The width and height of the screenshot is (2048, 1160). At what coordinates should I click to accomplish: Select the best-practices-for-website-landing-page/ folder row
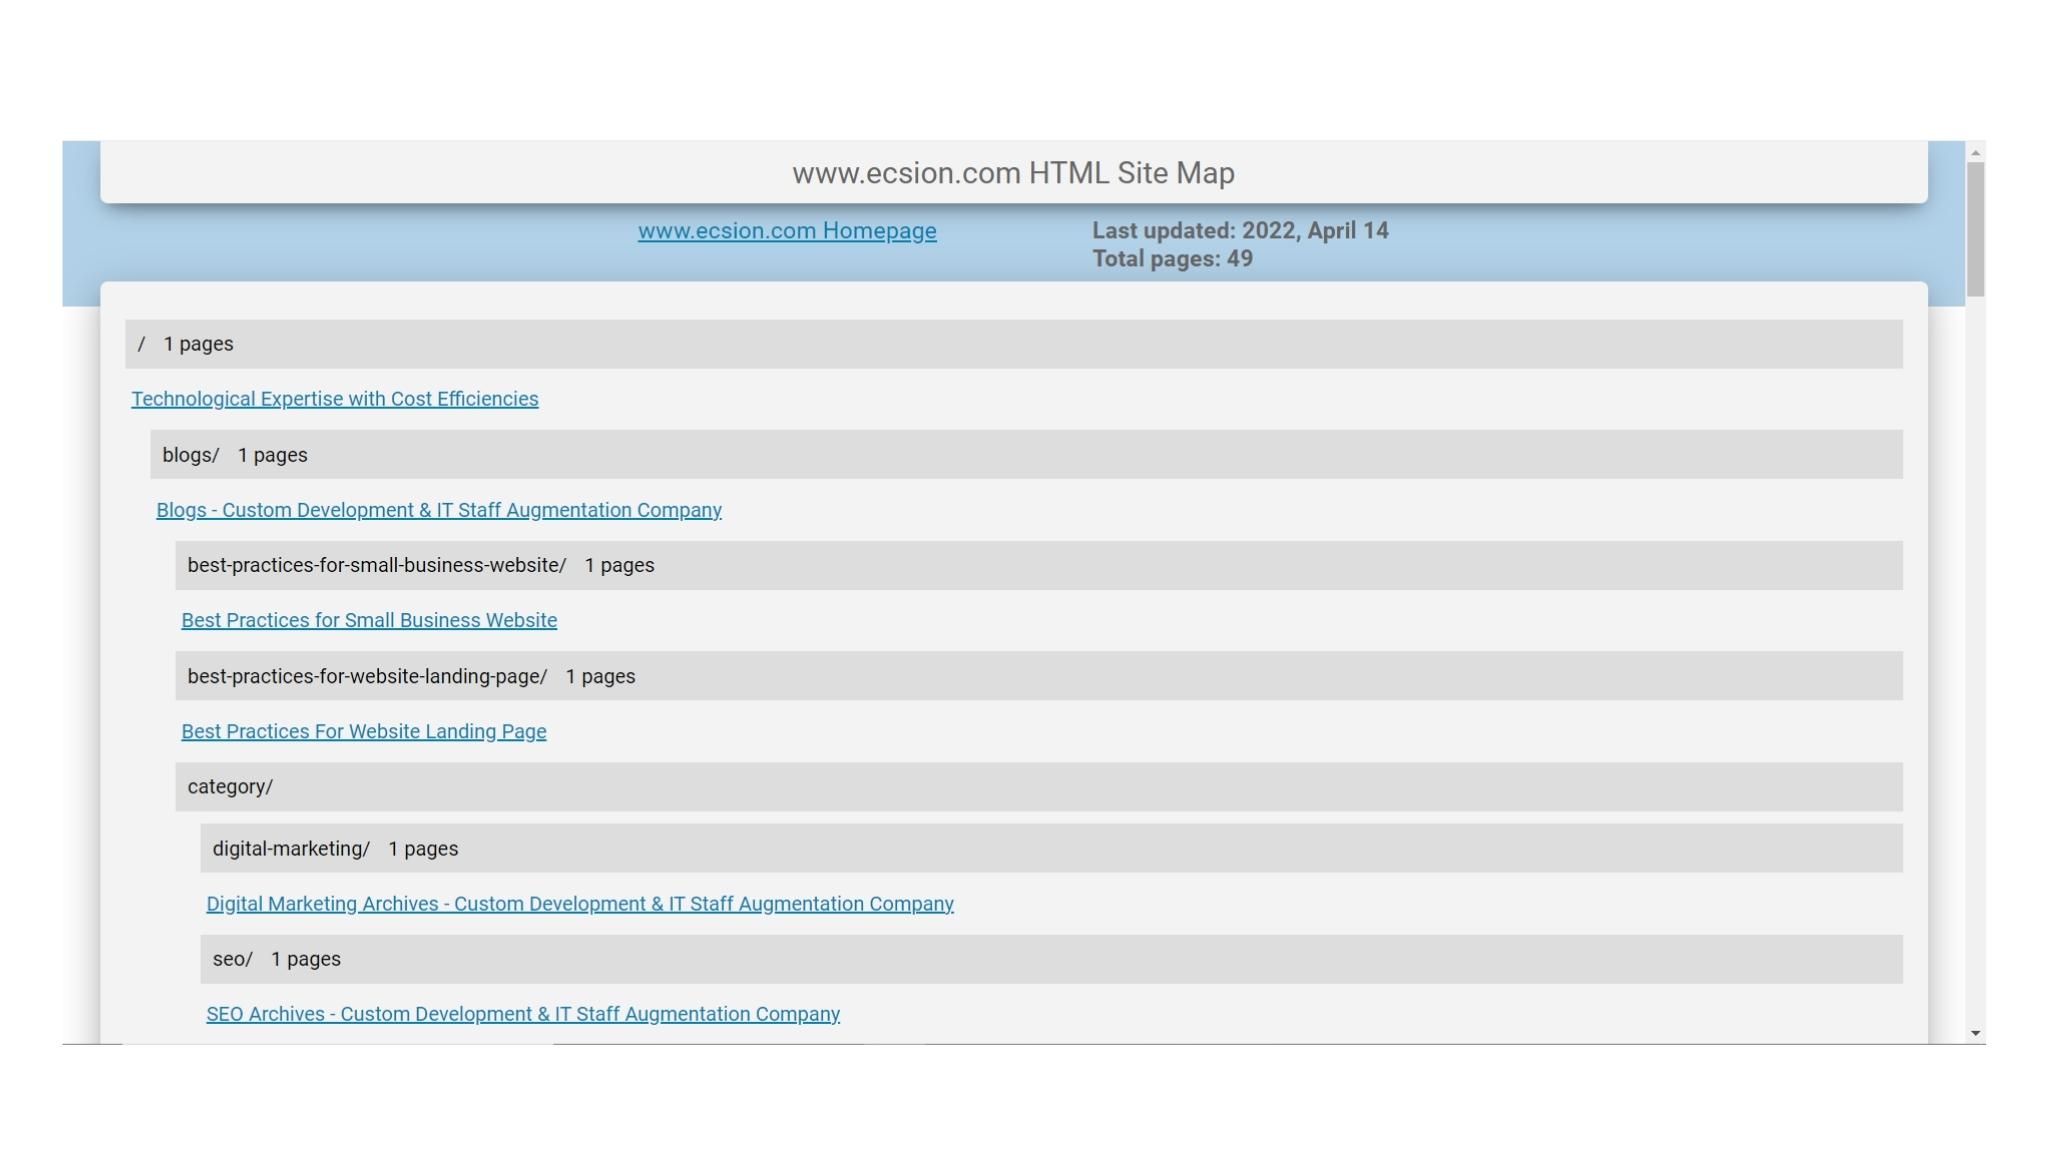[1039, 676]
